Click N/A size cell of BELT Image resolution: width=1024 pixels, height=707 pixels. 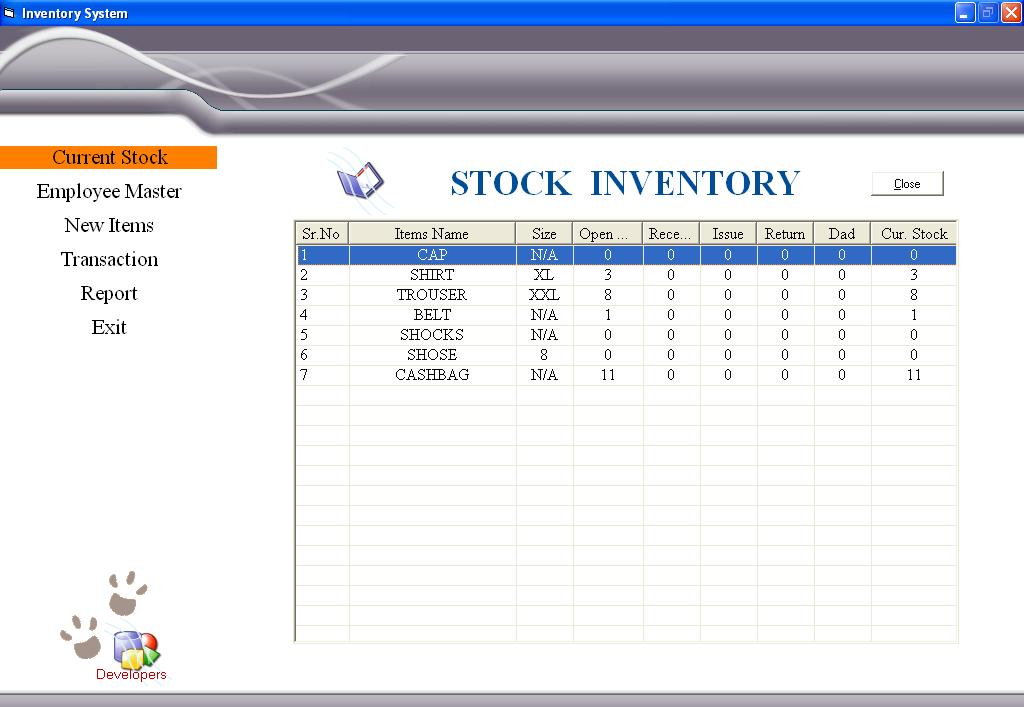pyautogui.click(x=544, y=315)
